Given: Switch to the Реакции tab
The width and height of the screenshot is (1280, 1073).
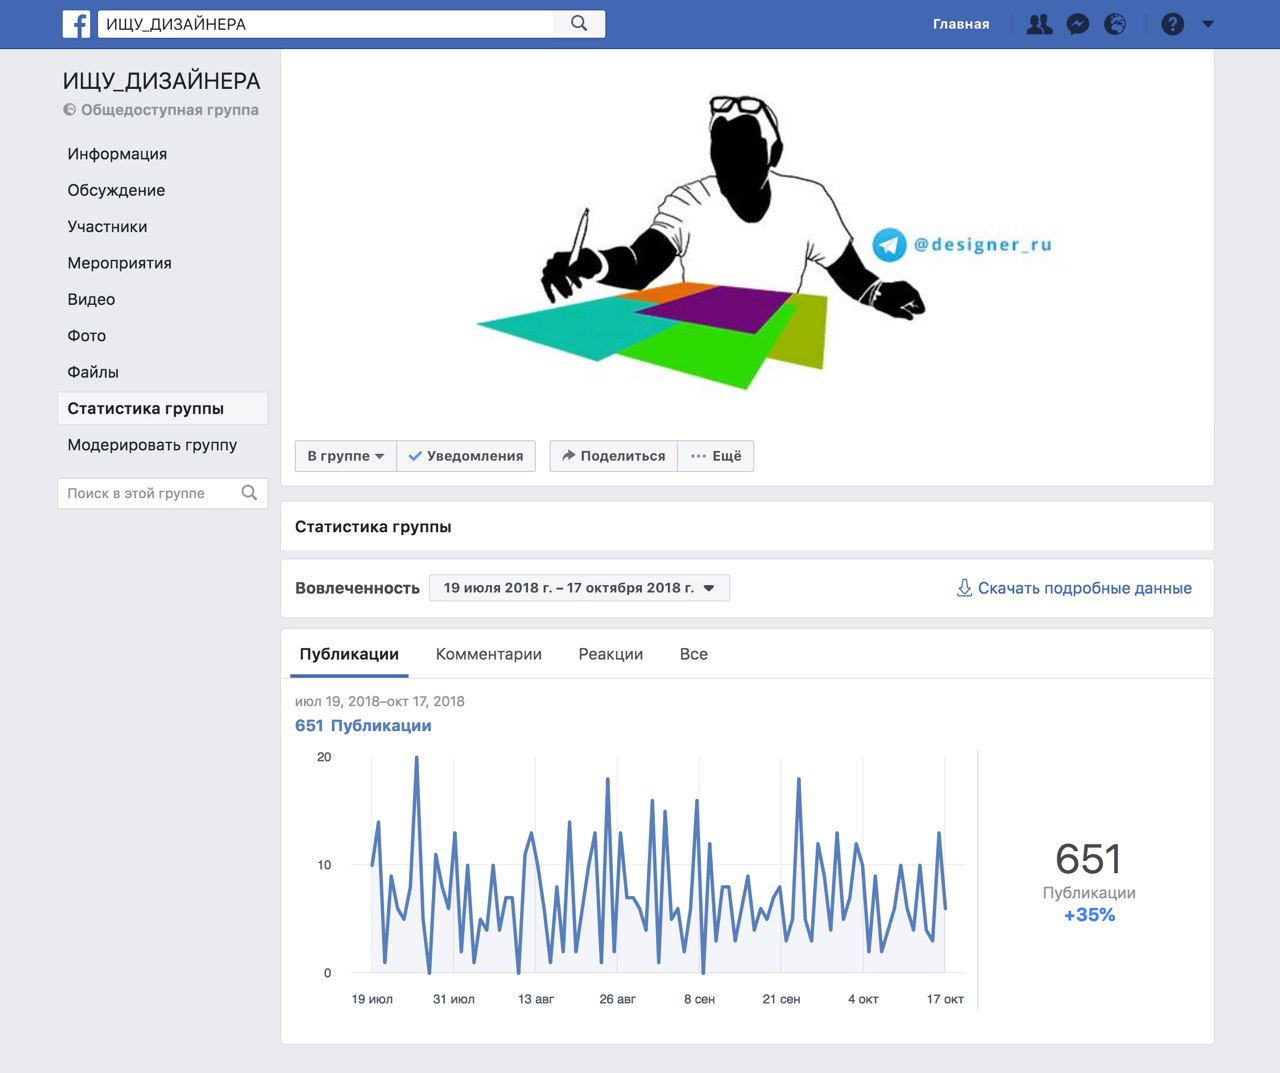Looking at the screenshot, I should (611, 654).
